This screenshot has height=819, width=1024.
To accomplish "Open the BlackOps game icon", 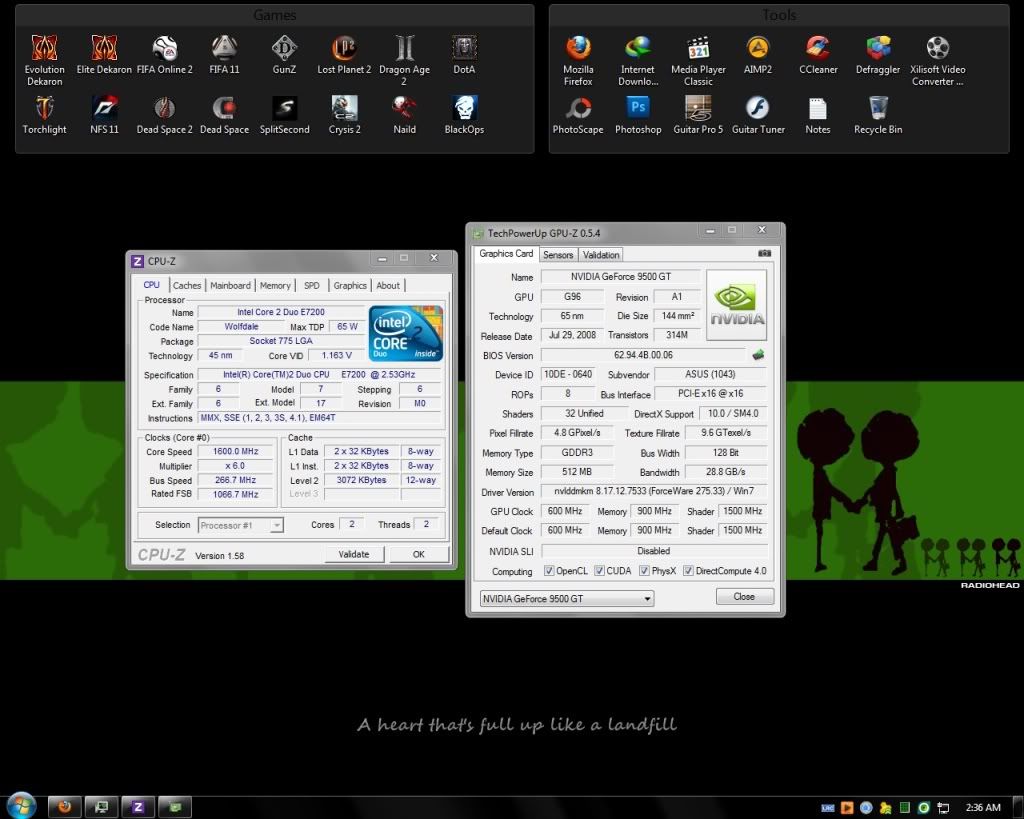I will tap(464, 115).
